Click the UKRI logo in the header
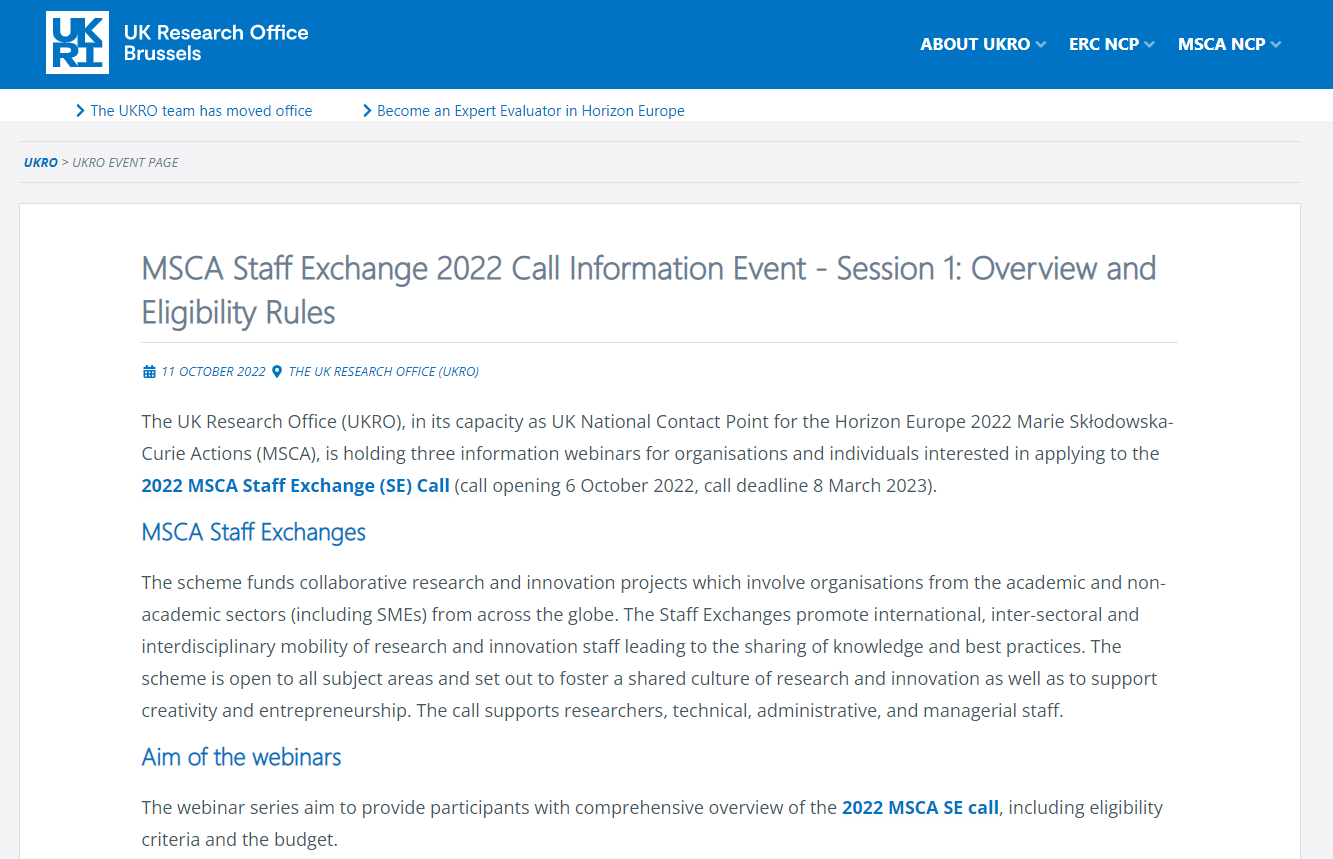This screenshot has height=859, width=1333. point(77,43)
